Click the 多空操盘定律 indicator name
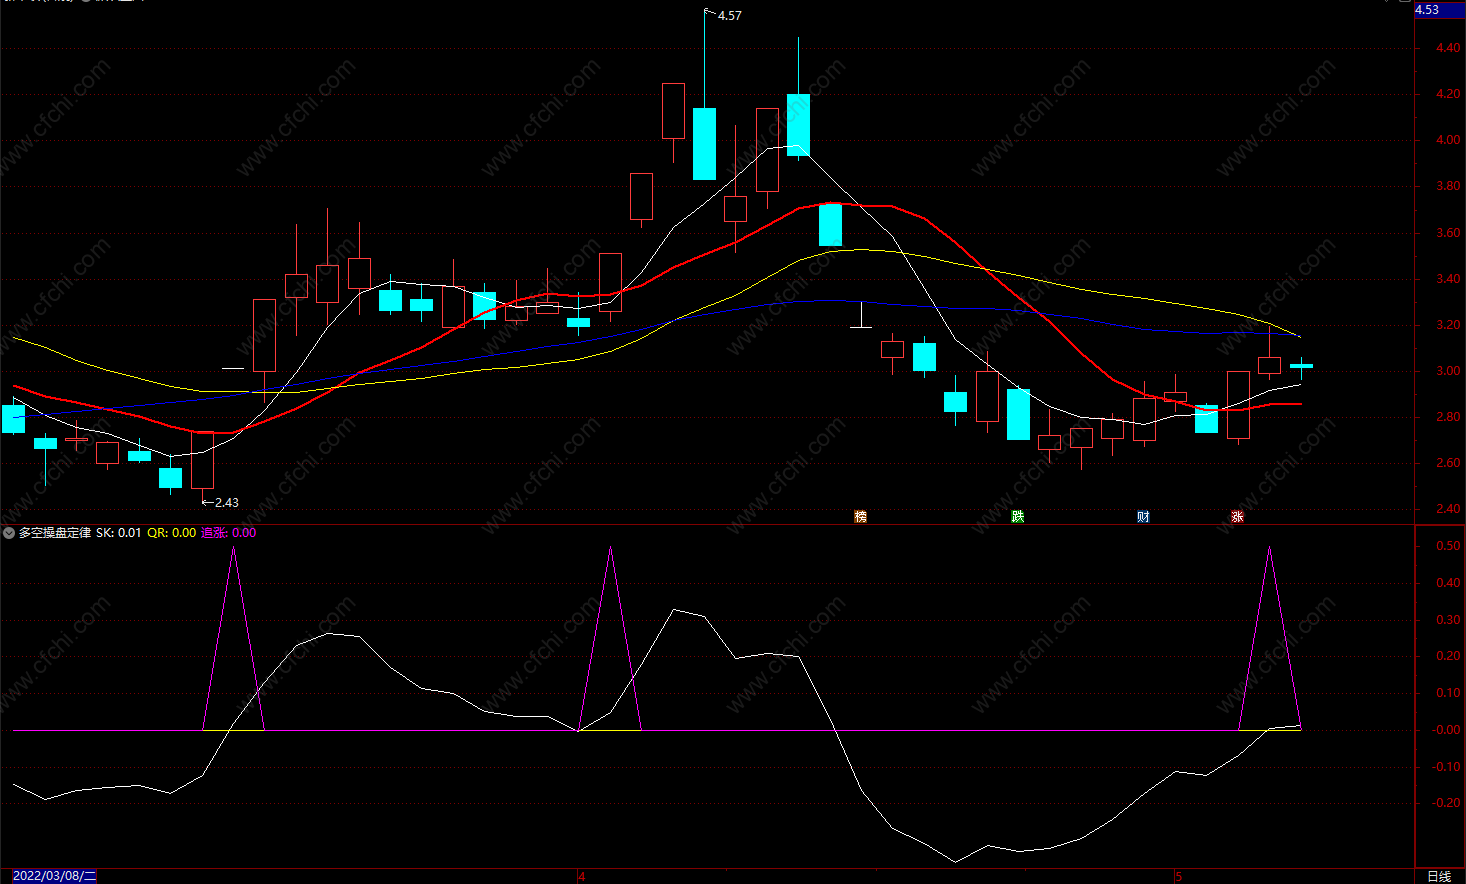The width and height of the screenshot is (1466, 884). point(55,533)
